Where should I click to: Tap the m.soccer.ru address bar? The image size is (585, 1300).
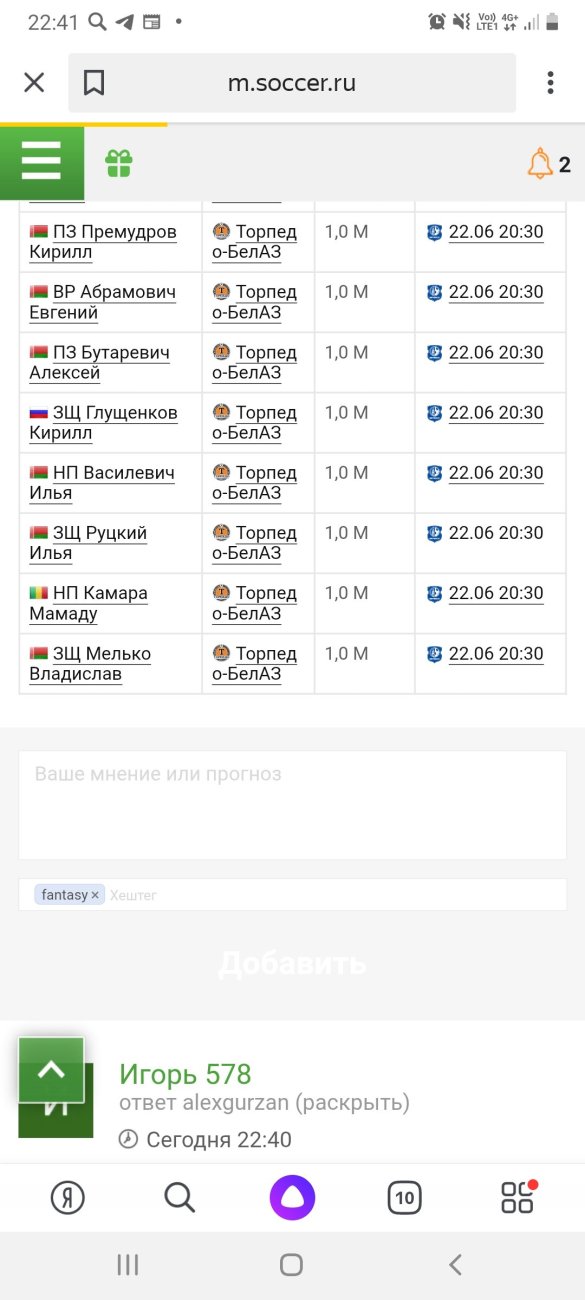coord(292,83)
